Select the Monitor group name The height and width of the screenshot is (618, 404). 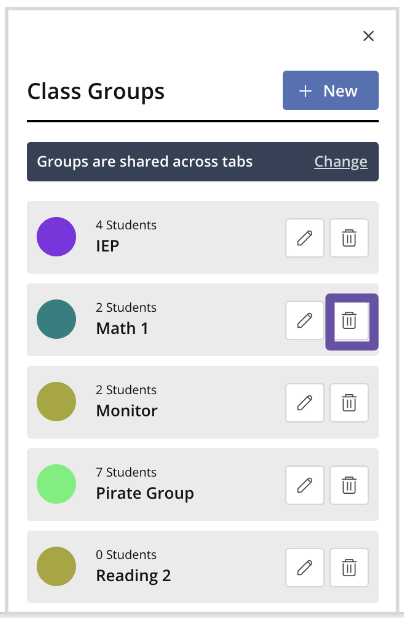(127, 411)
